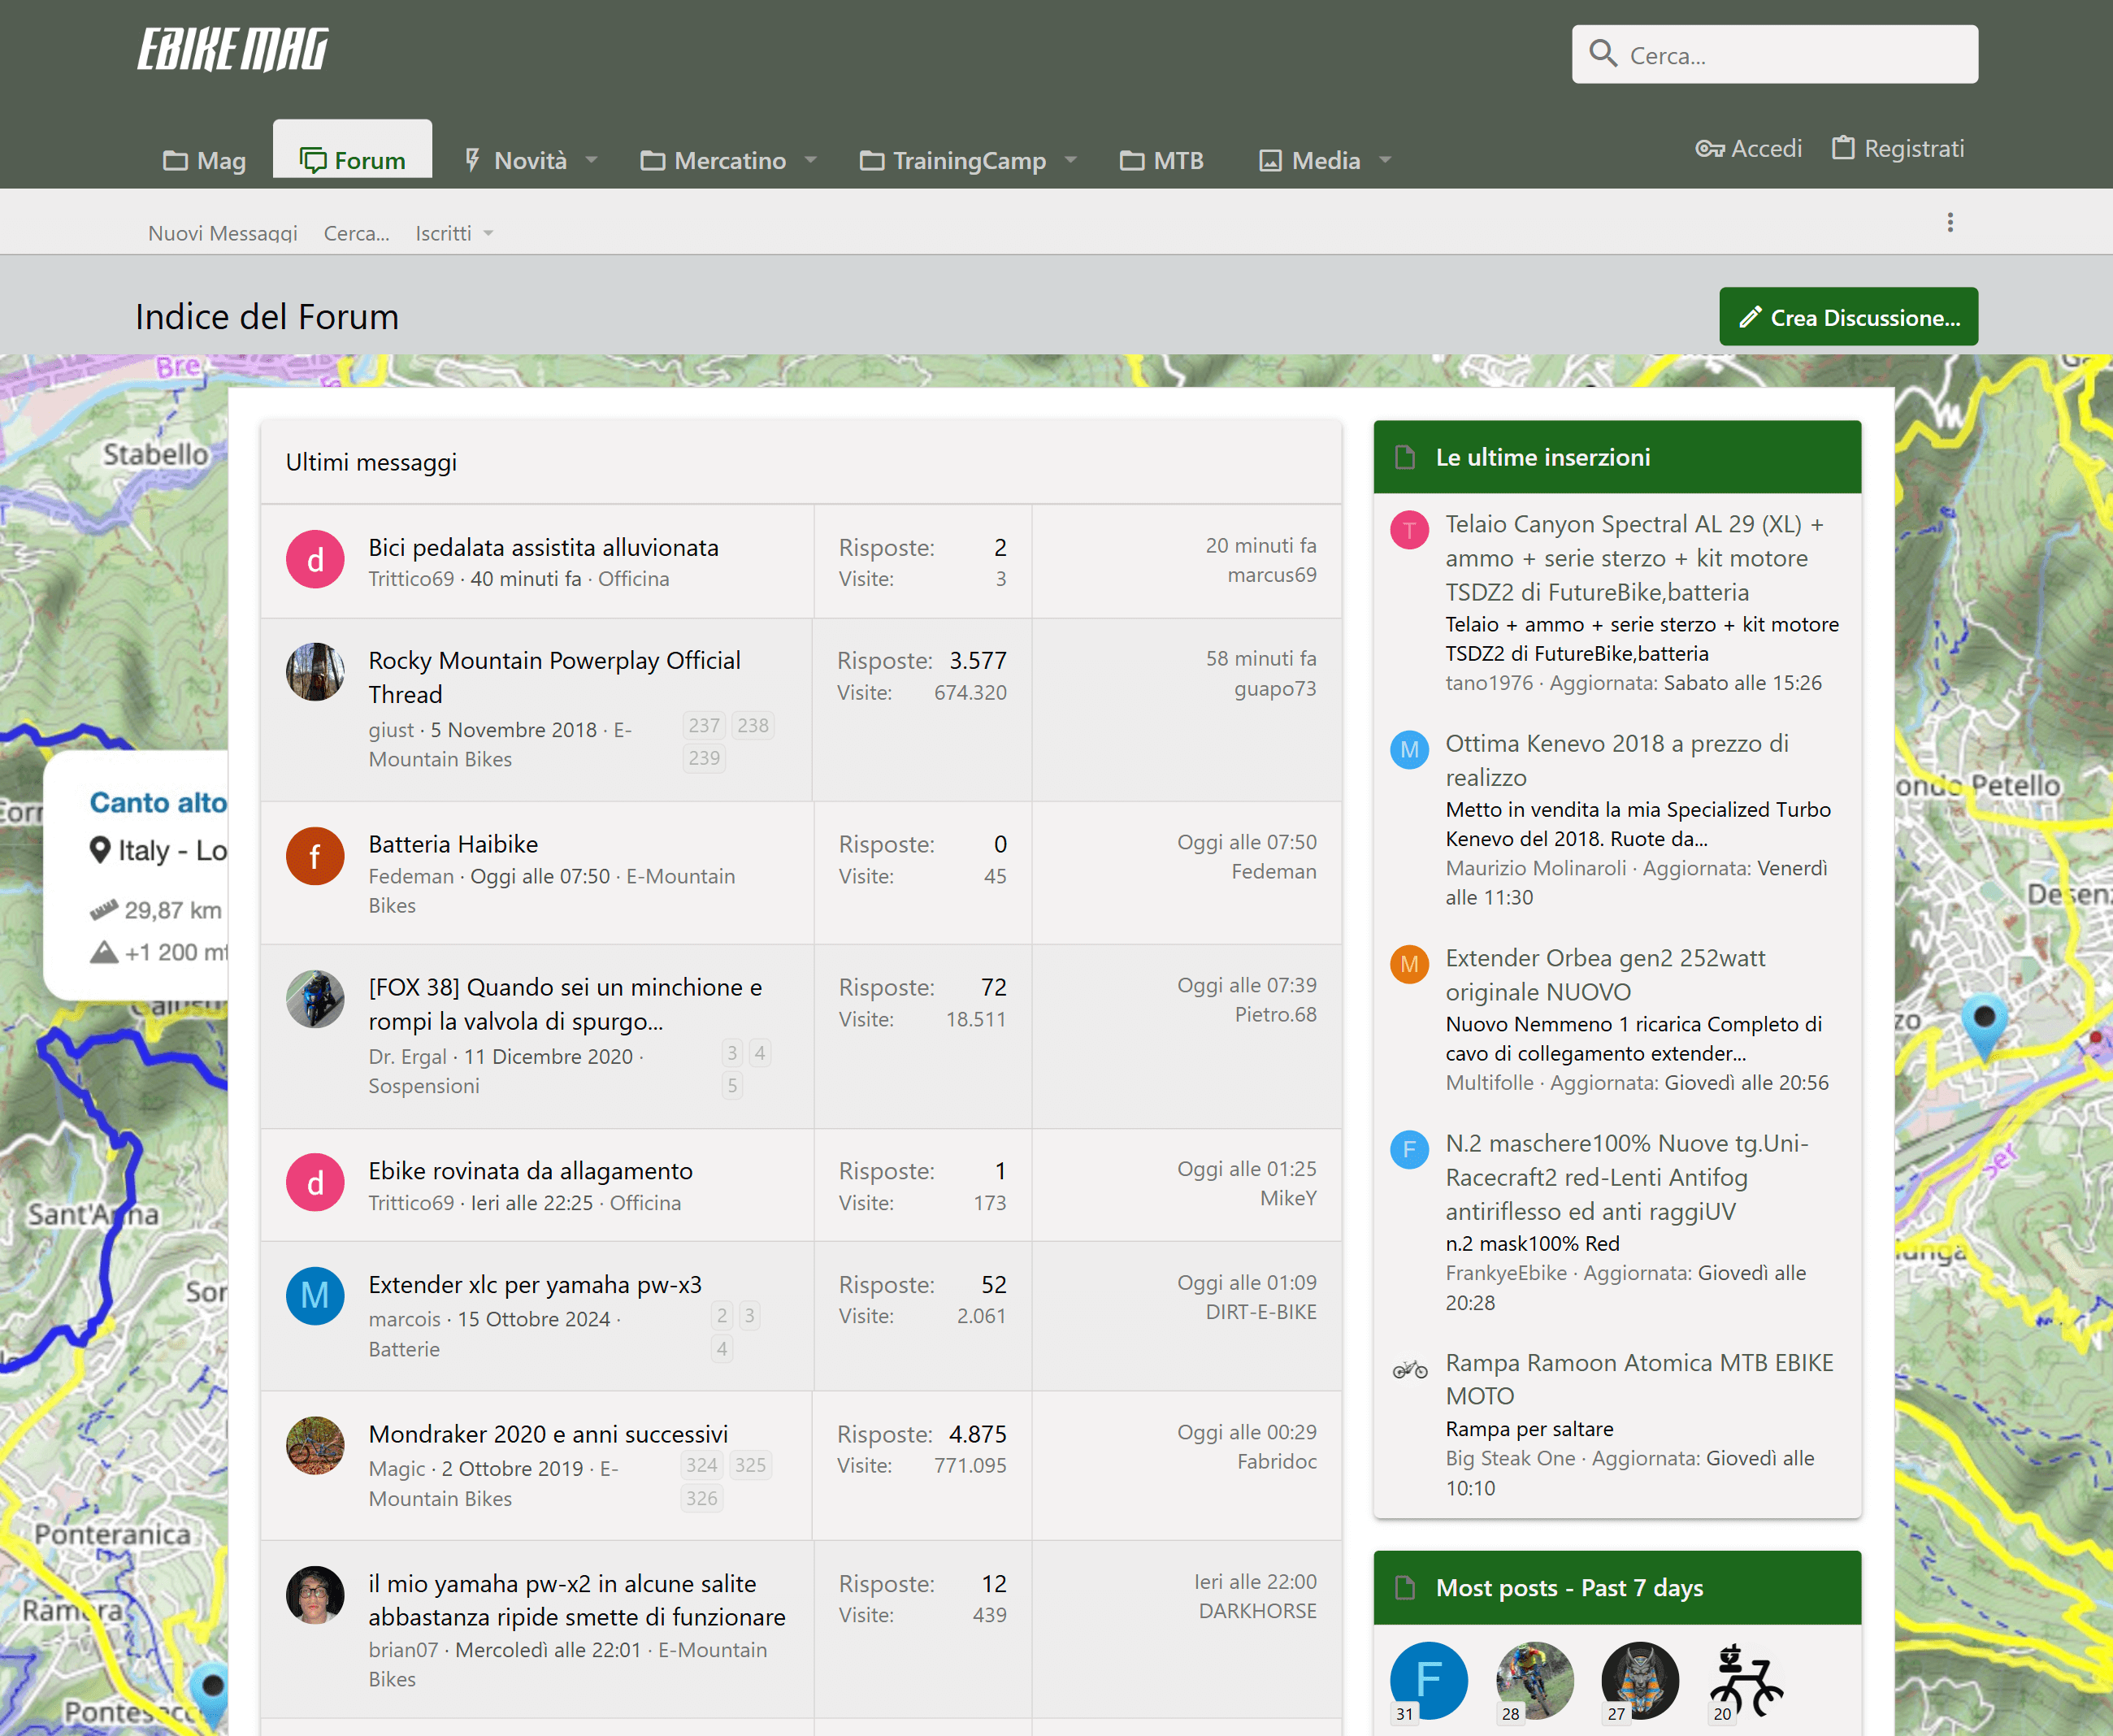This screenshot has width=2113, height=1736.
Task: Click blue 'M' avatar of Ottima Kenevo listing
Action: point(1409,749)
